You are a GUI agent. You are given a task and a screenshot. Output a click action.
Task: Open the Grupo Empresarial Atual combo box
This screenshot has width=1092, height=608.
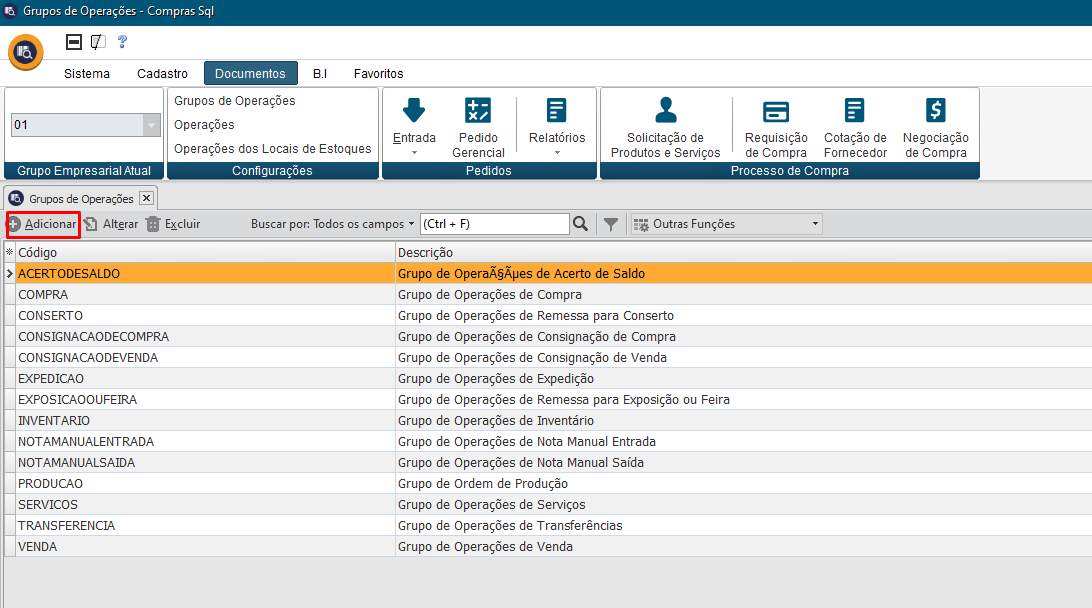coord(151,125)
